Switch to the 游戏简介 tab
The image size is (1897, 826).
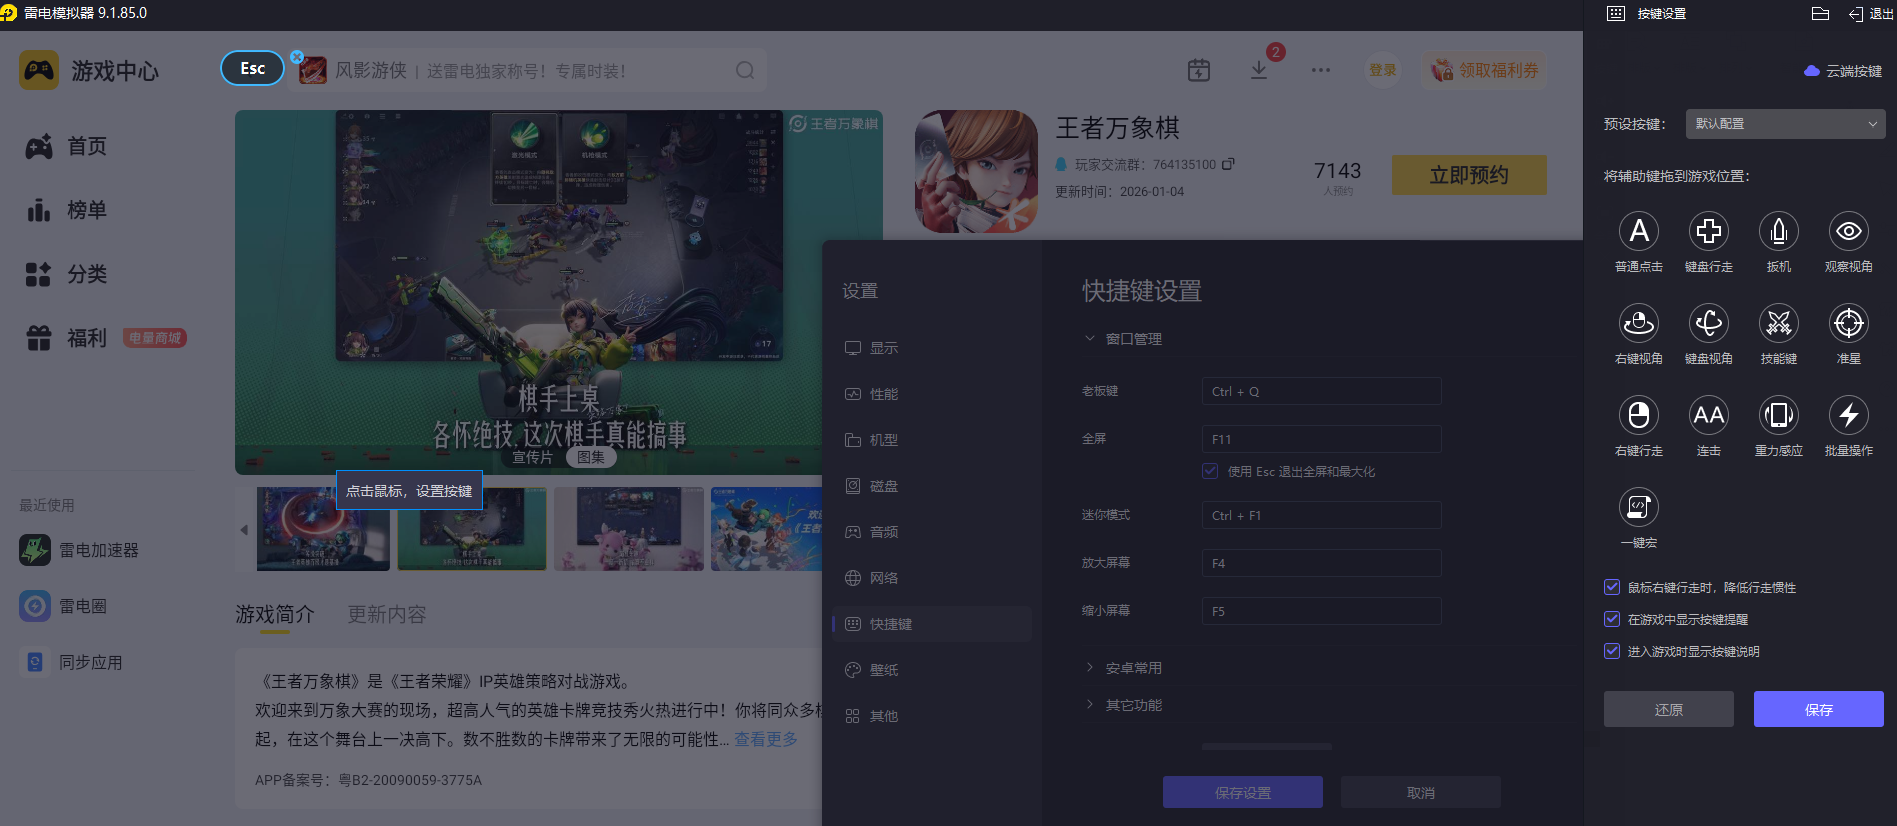point(275,614)
